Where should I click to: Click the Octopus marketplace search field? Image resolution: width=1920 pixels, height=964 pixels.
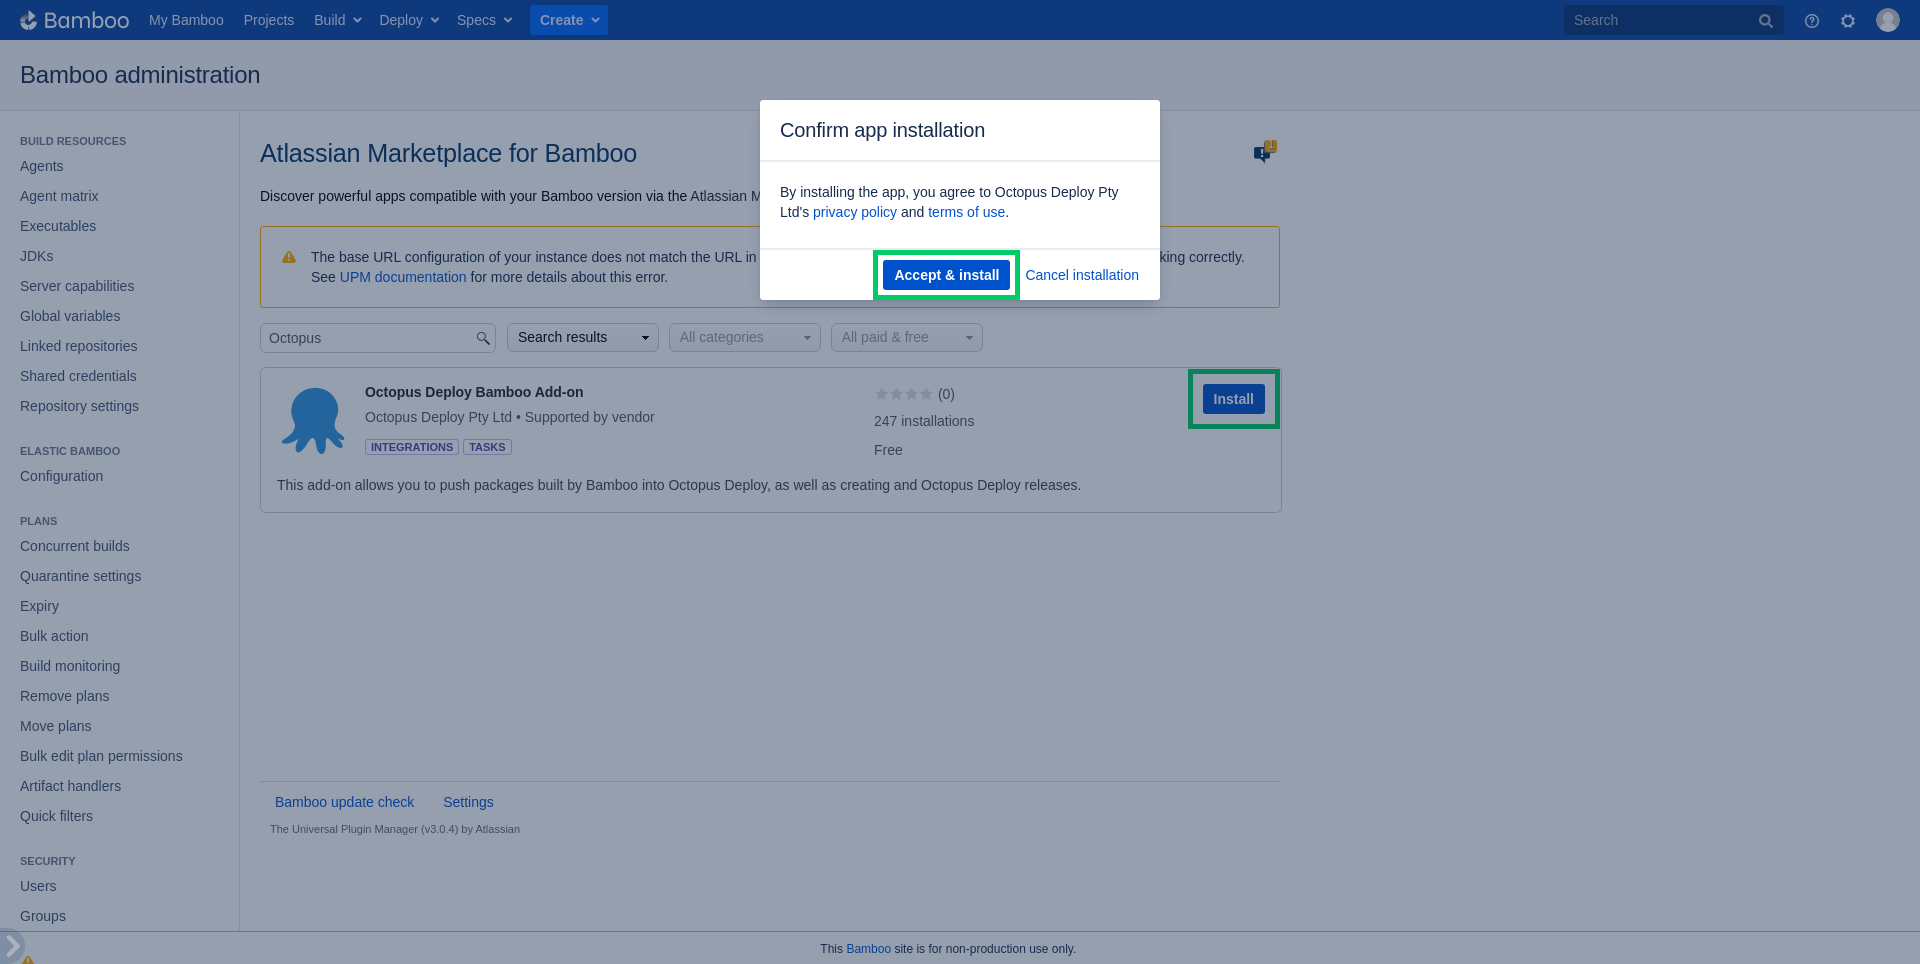click(x=378, y=338)
